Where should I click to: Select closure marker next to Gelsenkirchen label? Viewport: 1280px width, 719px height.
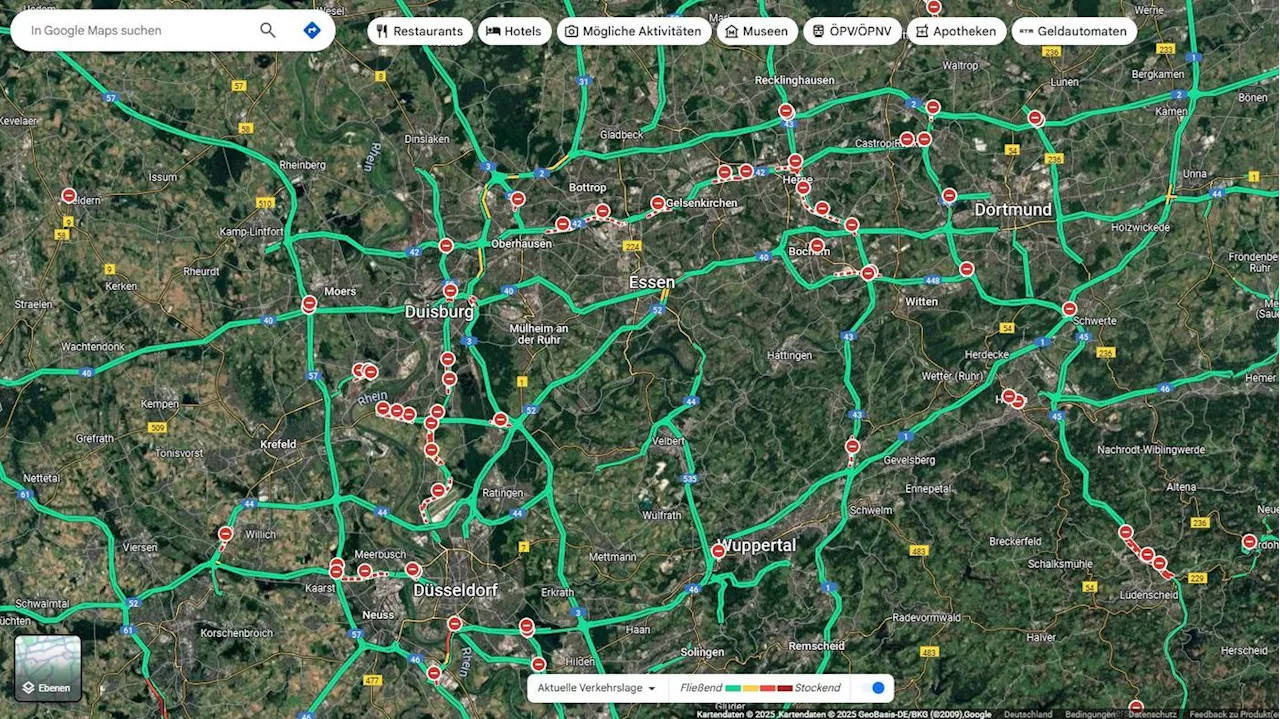tap(658, 203)
